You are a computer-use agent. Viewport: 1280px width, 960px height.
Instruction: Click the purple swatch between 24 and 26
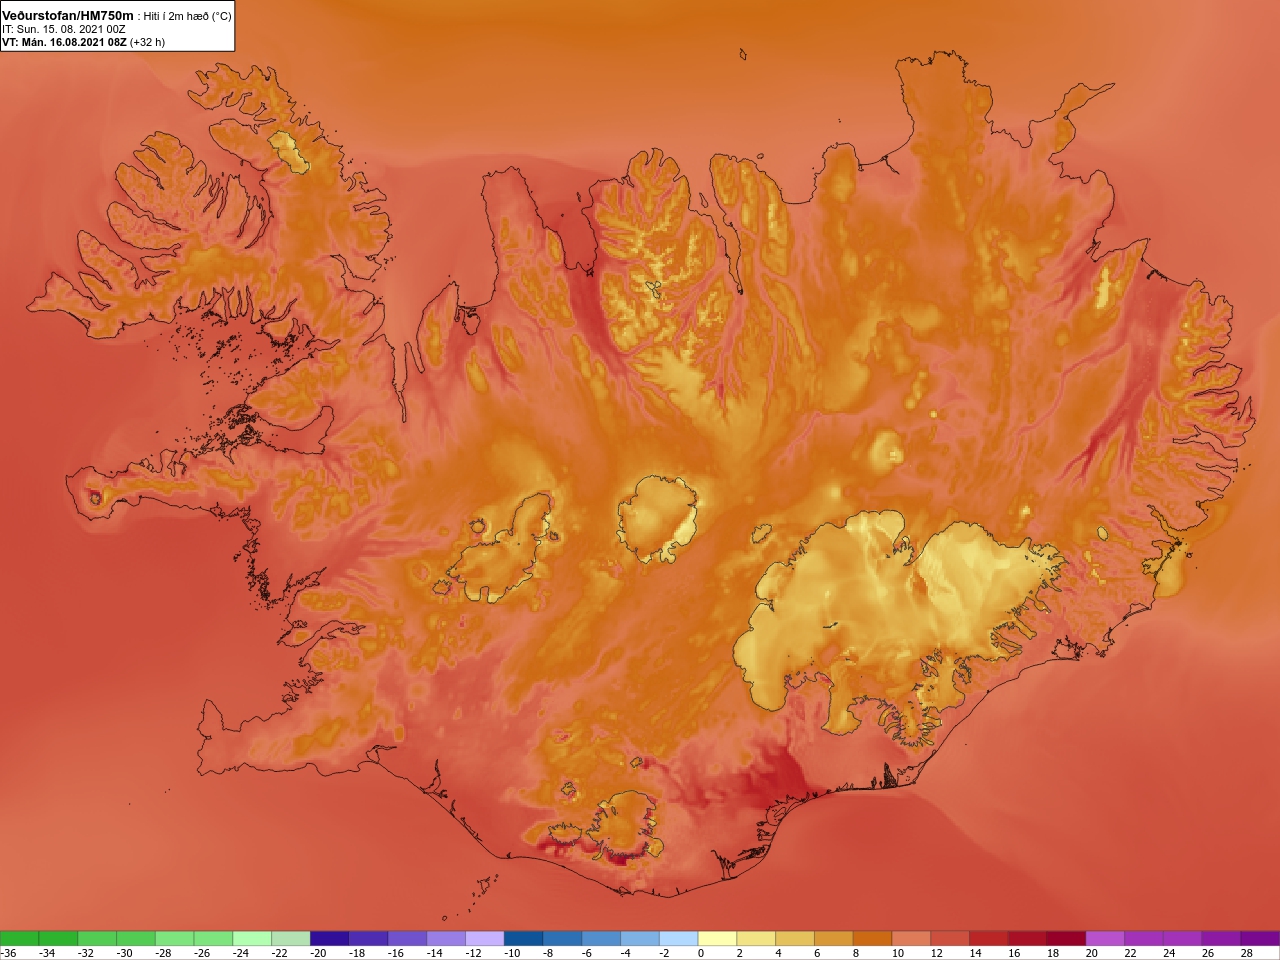(x=1183, y=938)
